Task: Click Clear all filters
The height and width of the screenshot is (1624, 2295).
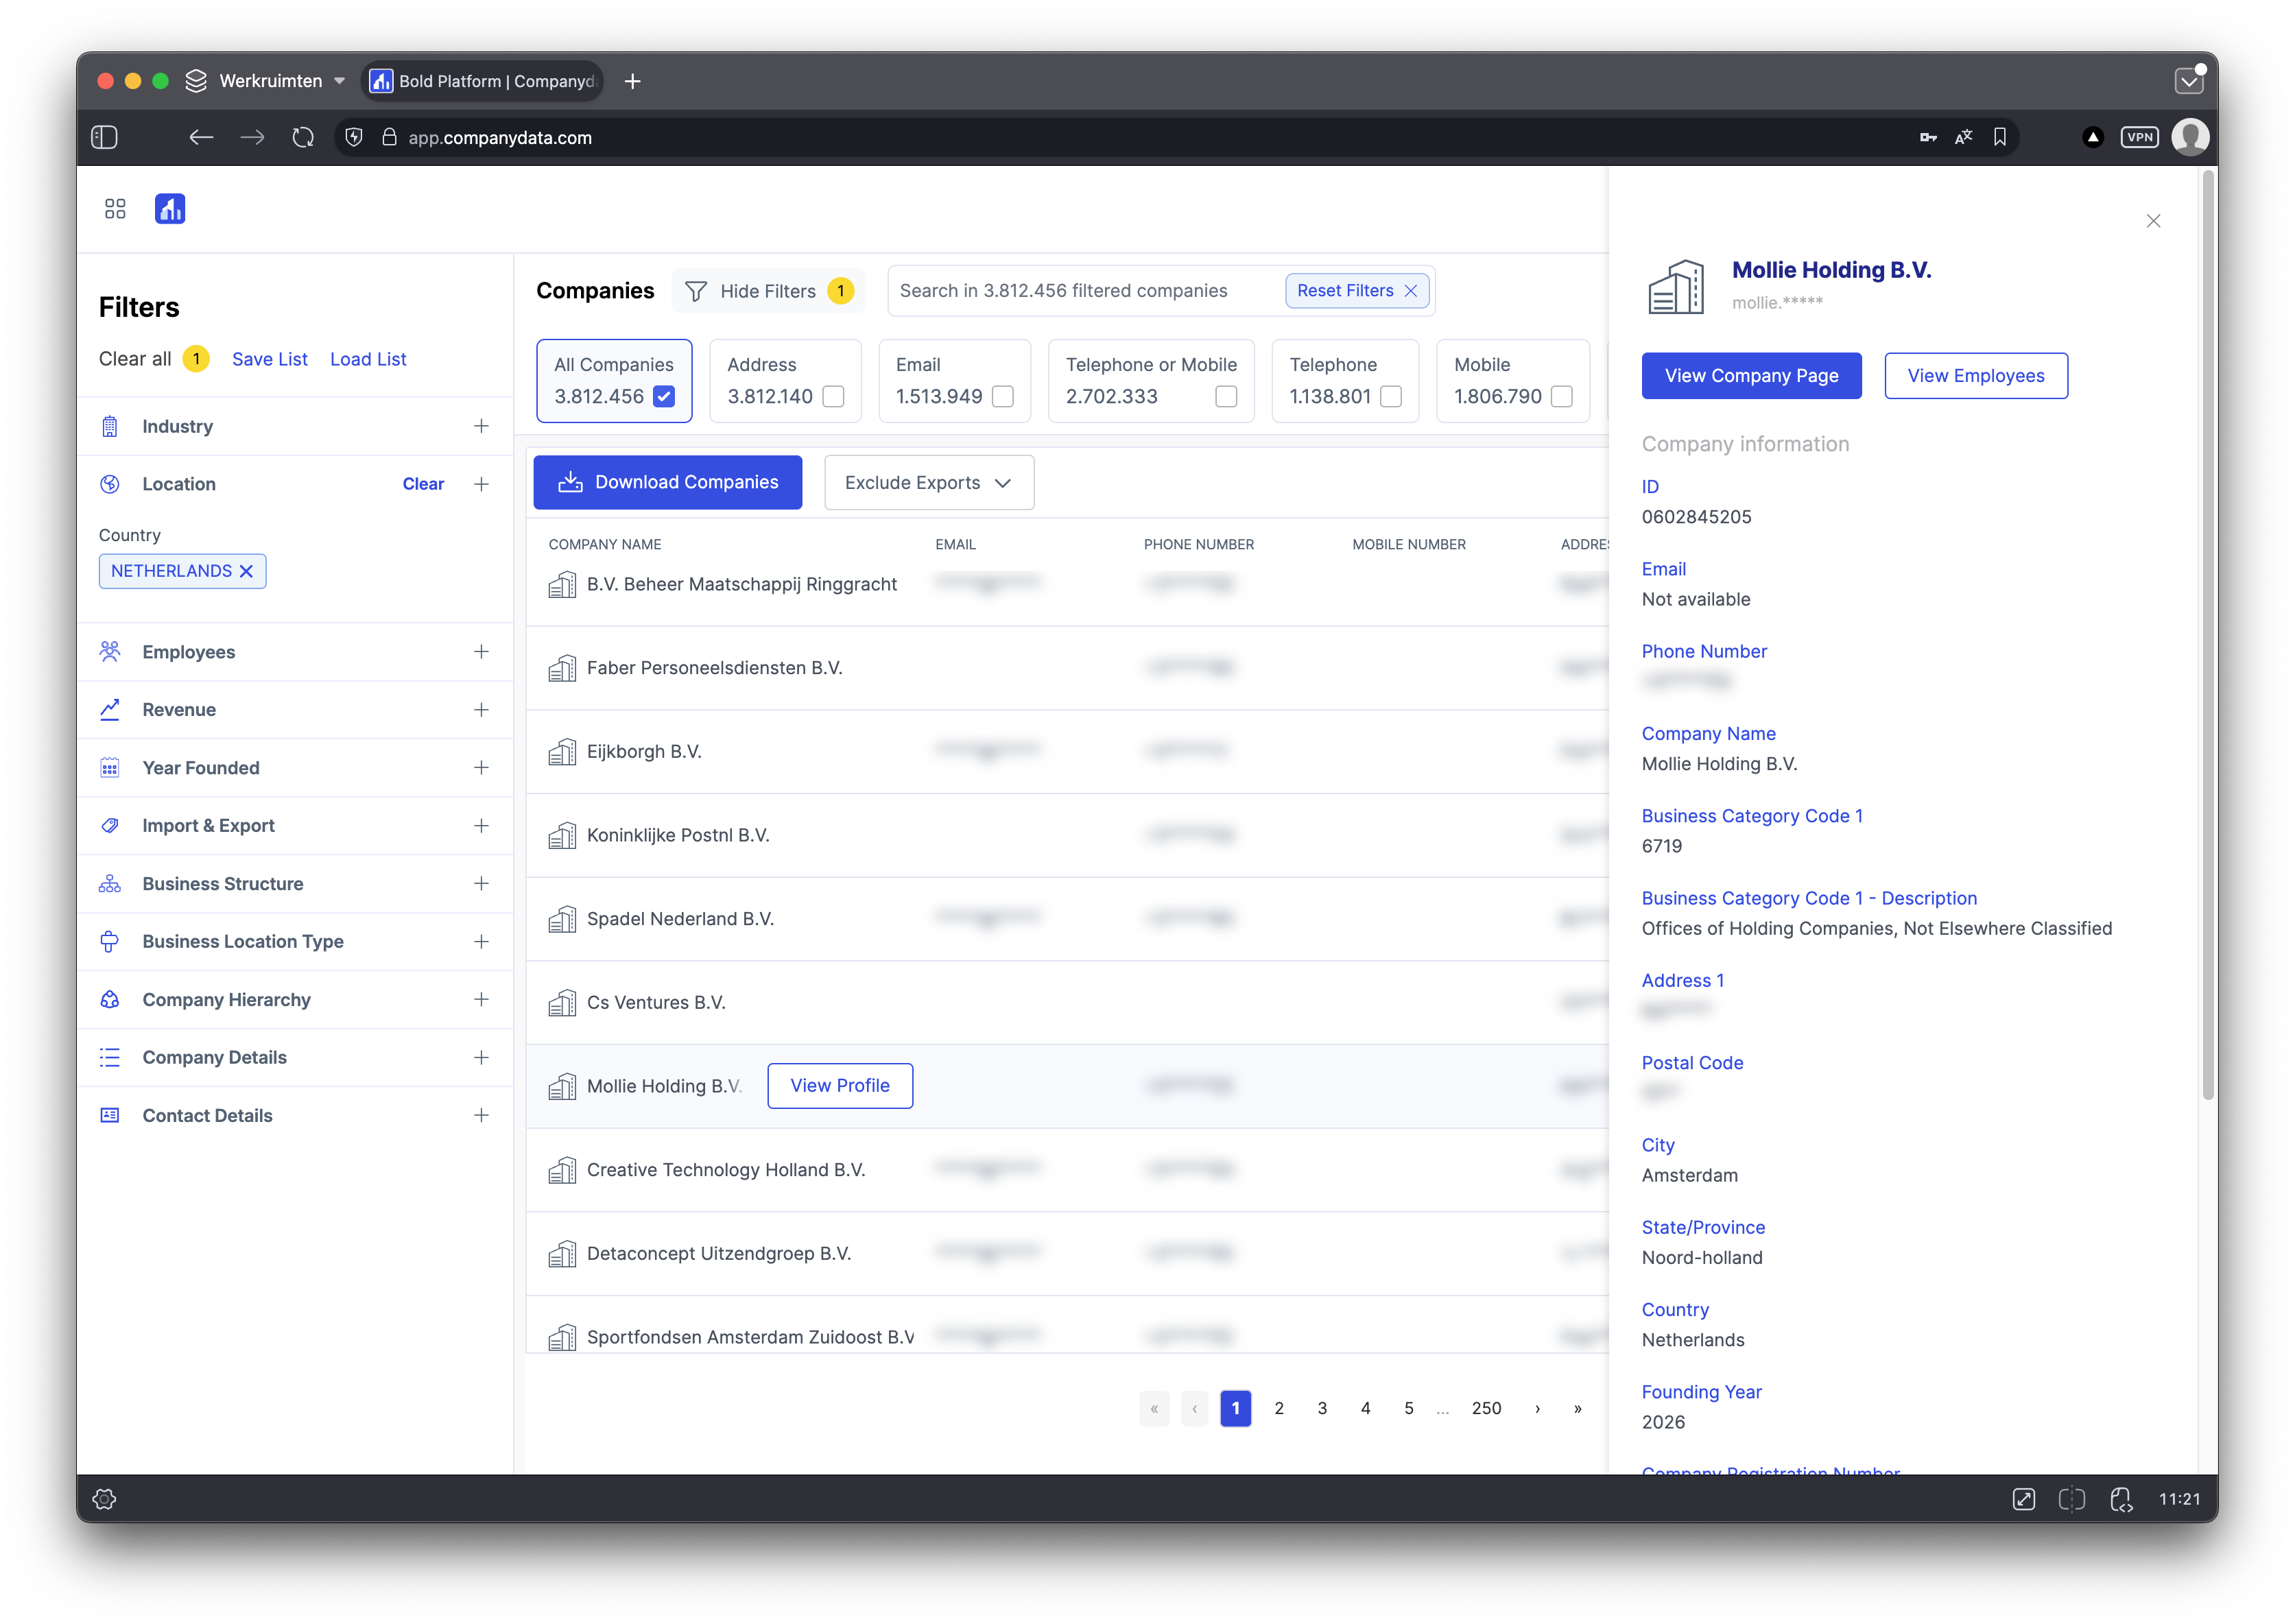Action: pos(135,359)
